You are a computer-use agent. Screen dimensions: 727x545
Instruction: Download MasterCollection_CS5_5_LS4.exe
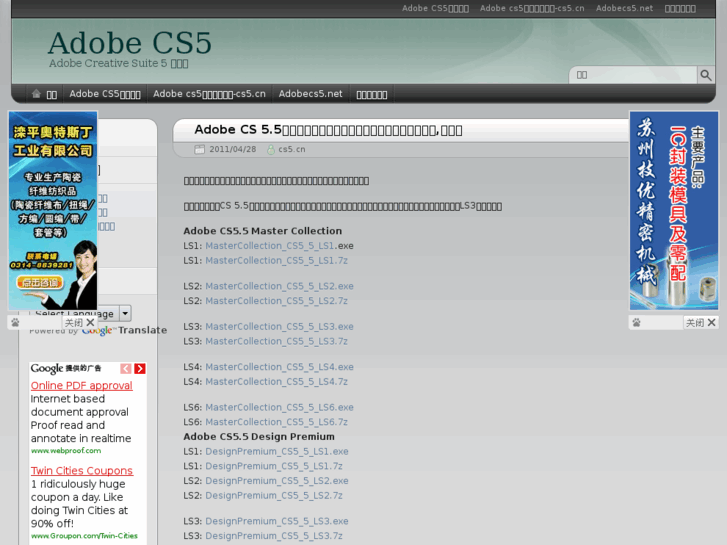coord(279,367)
